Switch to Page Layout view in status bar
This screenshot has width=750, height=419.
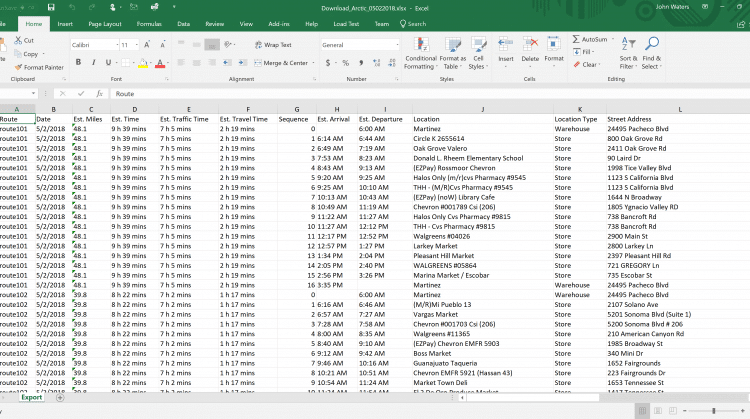click(x=658, y=410)
